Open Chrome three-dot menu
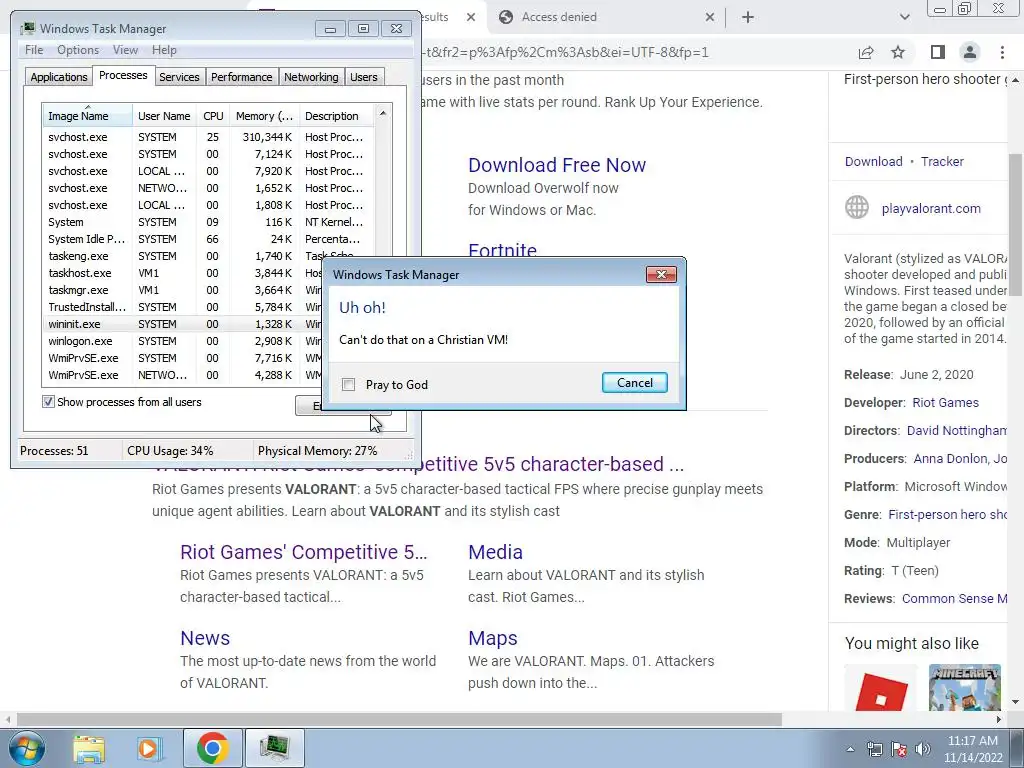This screenshot has height=768, width=1024. click(1002, 52)
